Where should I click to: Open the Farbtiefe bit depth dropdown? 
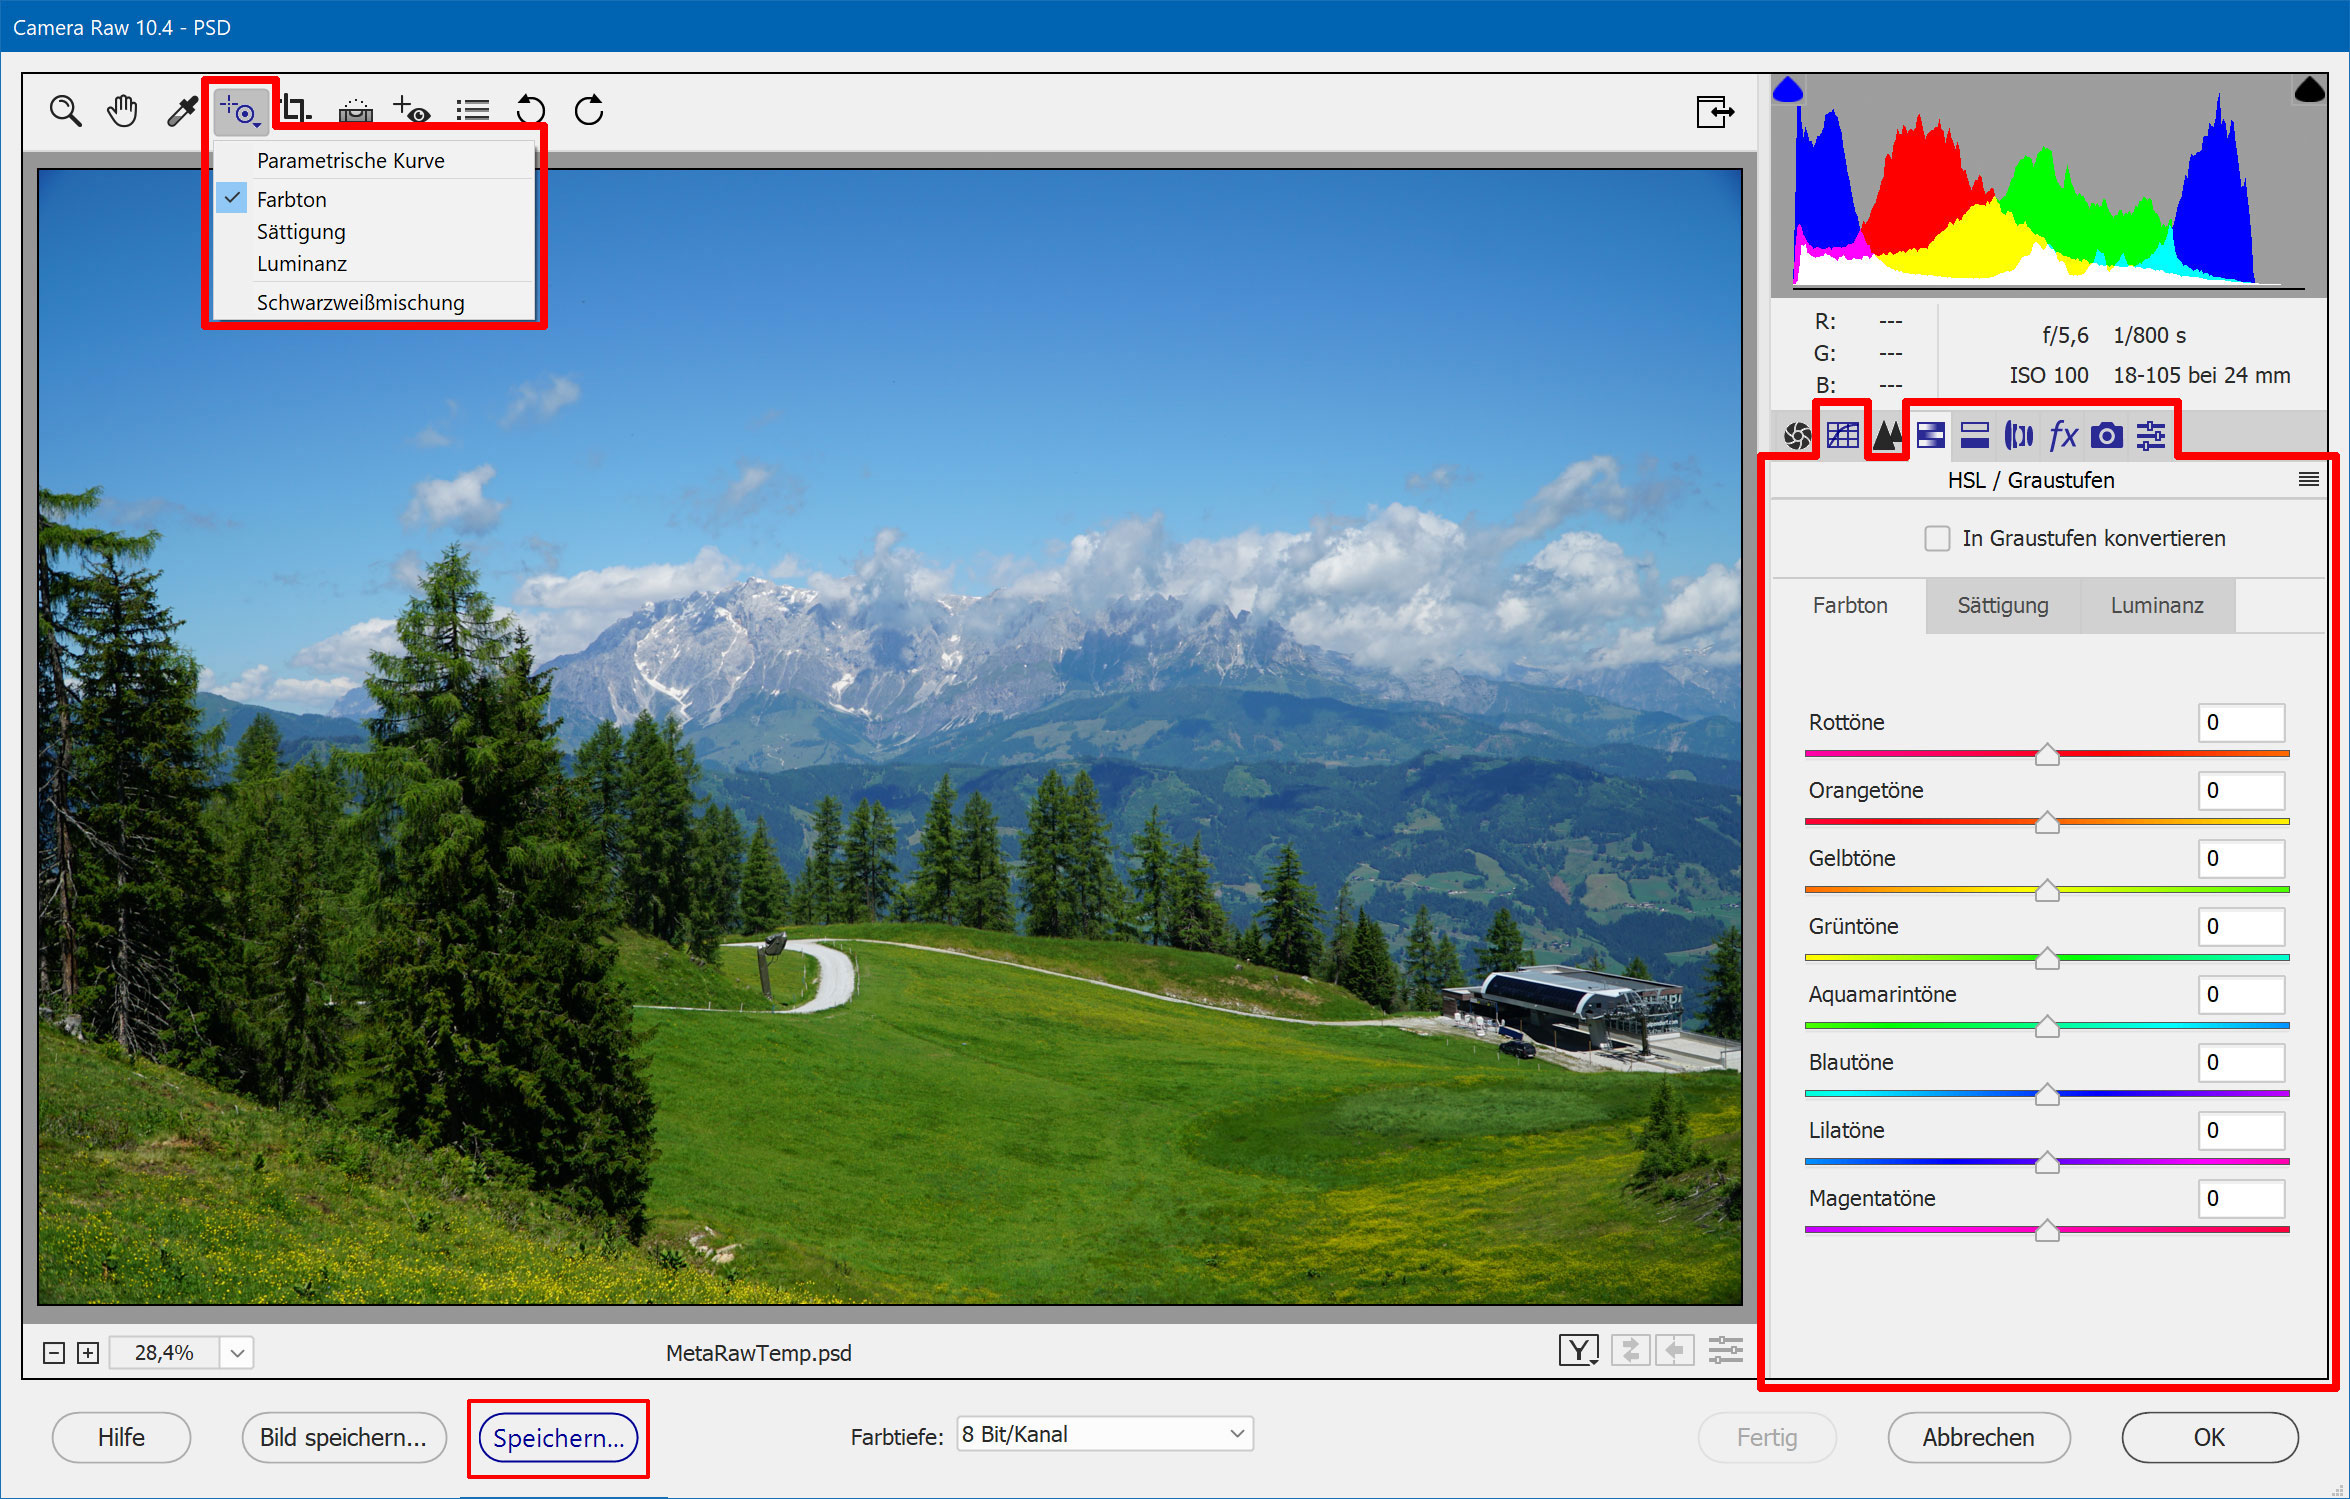coord(1104,1434)
